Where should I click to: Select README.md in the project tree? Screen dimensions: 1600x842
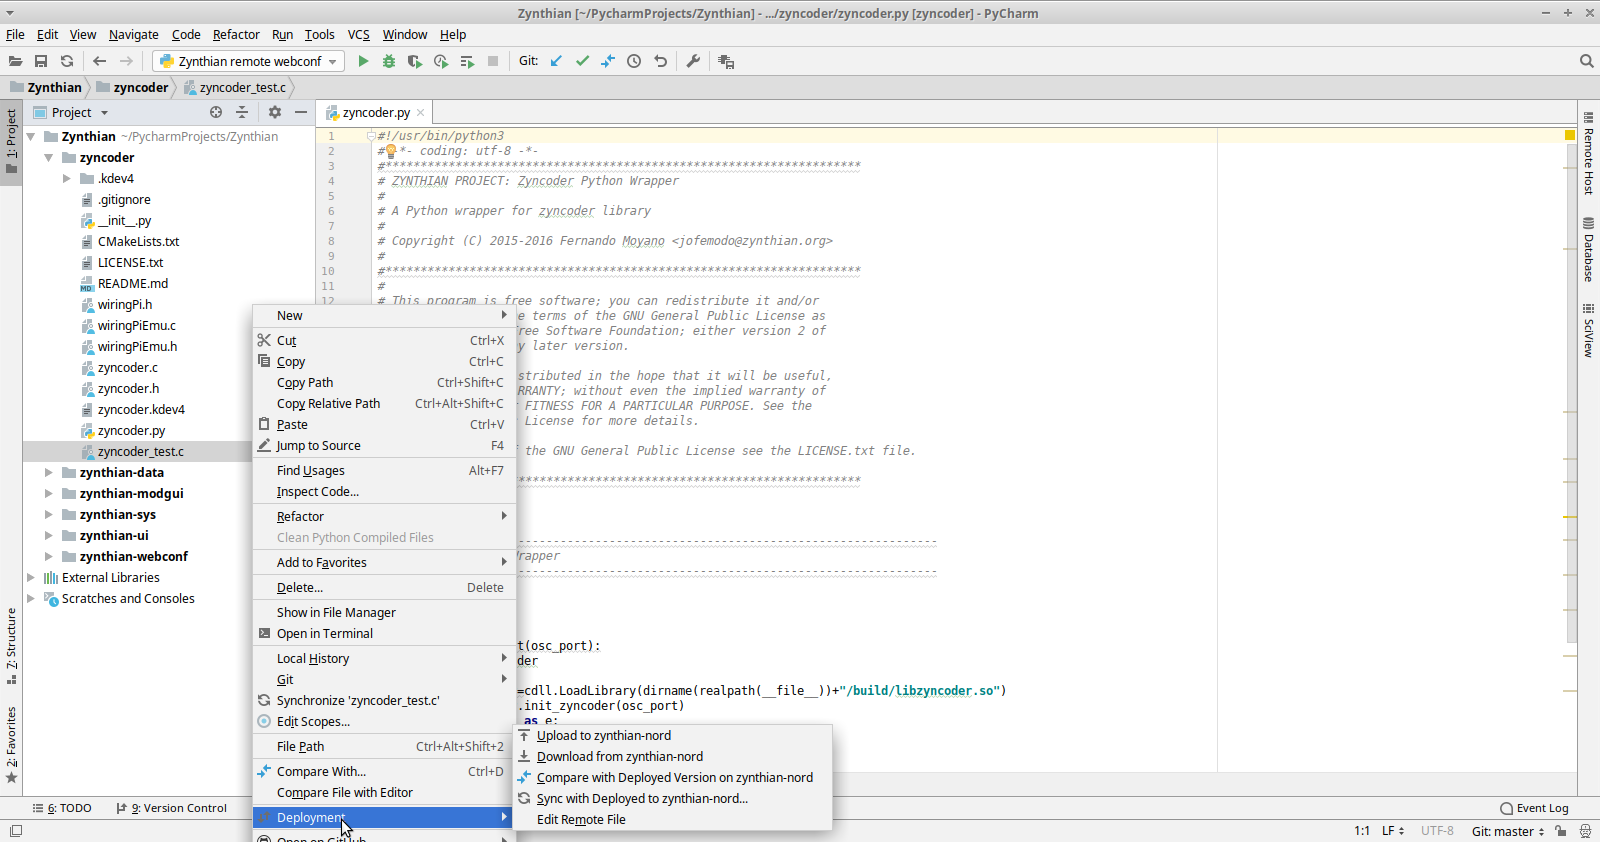tap(132, 284)
